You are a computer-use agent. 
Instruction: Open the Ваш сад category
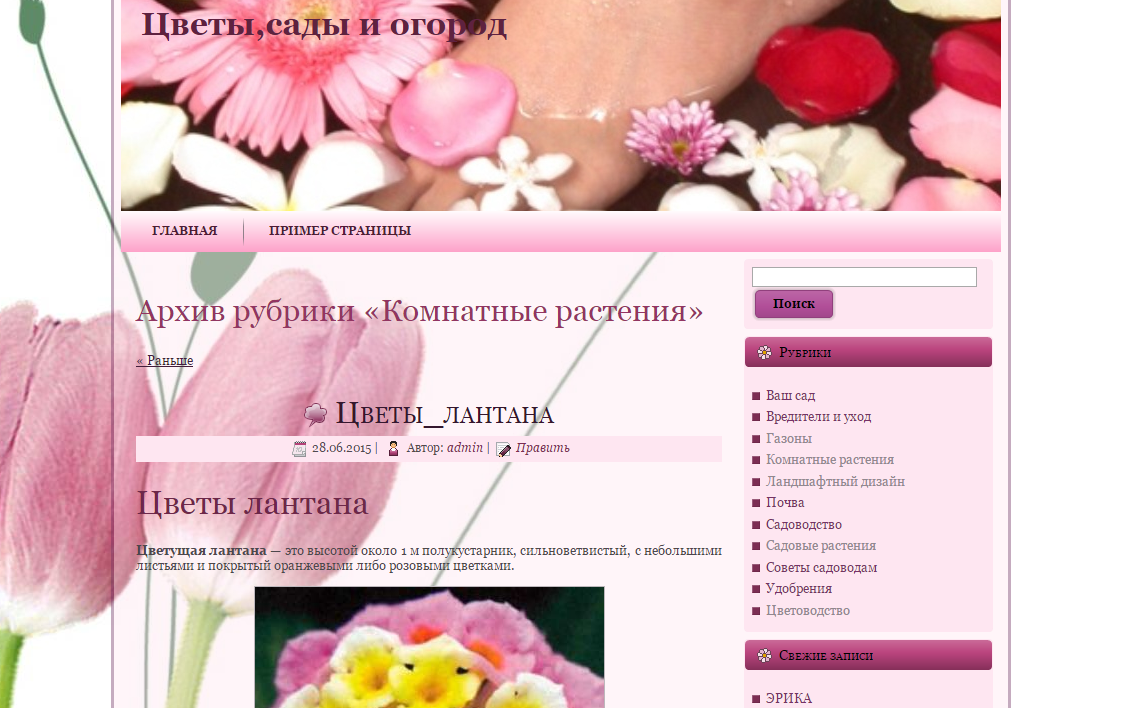791,396
